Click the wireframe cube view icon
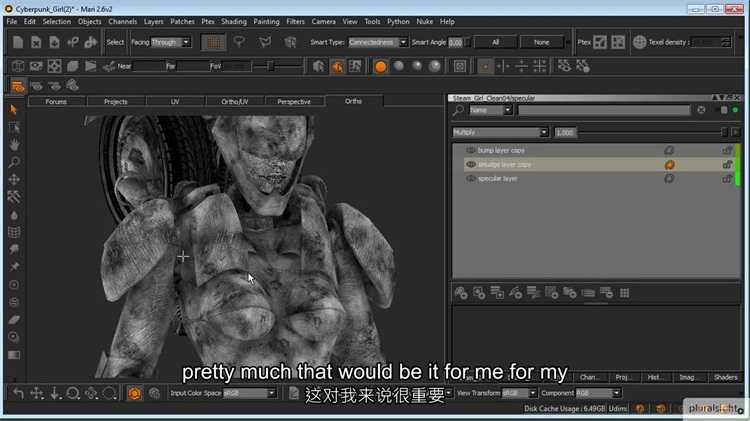This screenshot has width=750, height=421. click(18, 66)
